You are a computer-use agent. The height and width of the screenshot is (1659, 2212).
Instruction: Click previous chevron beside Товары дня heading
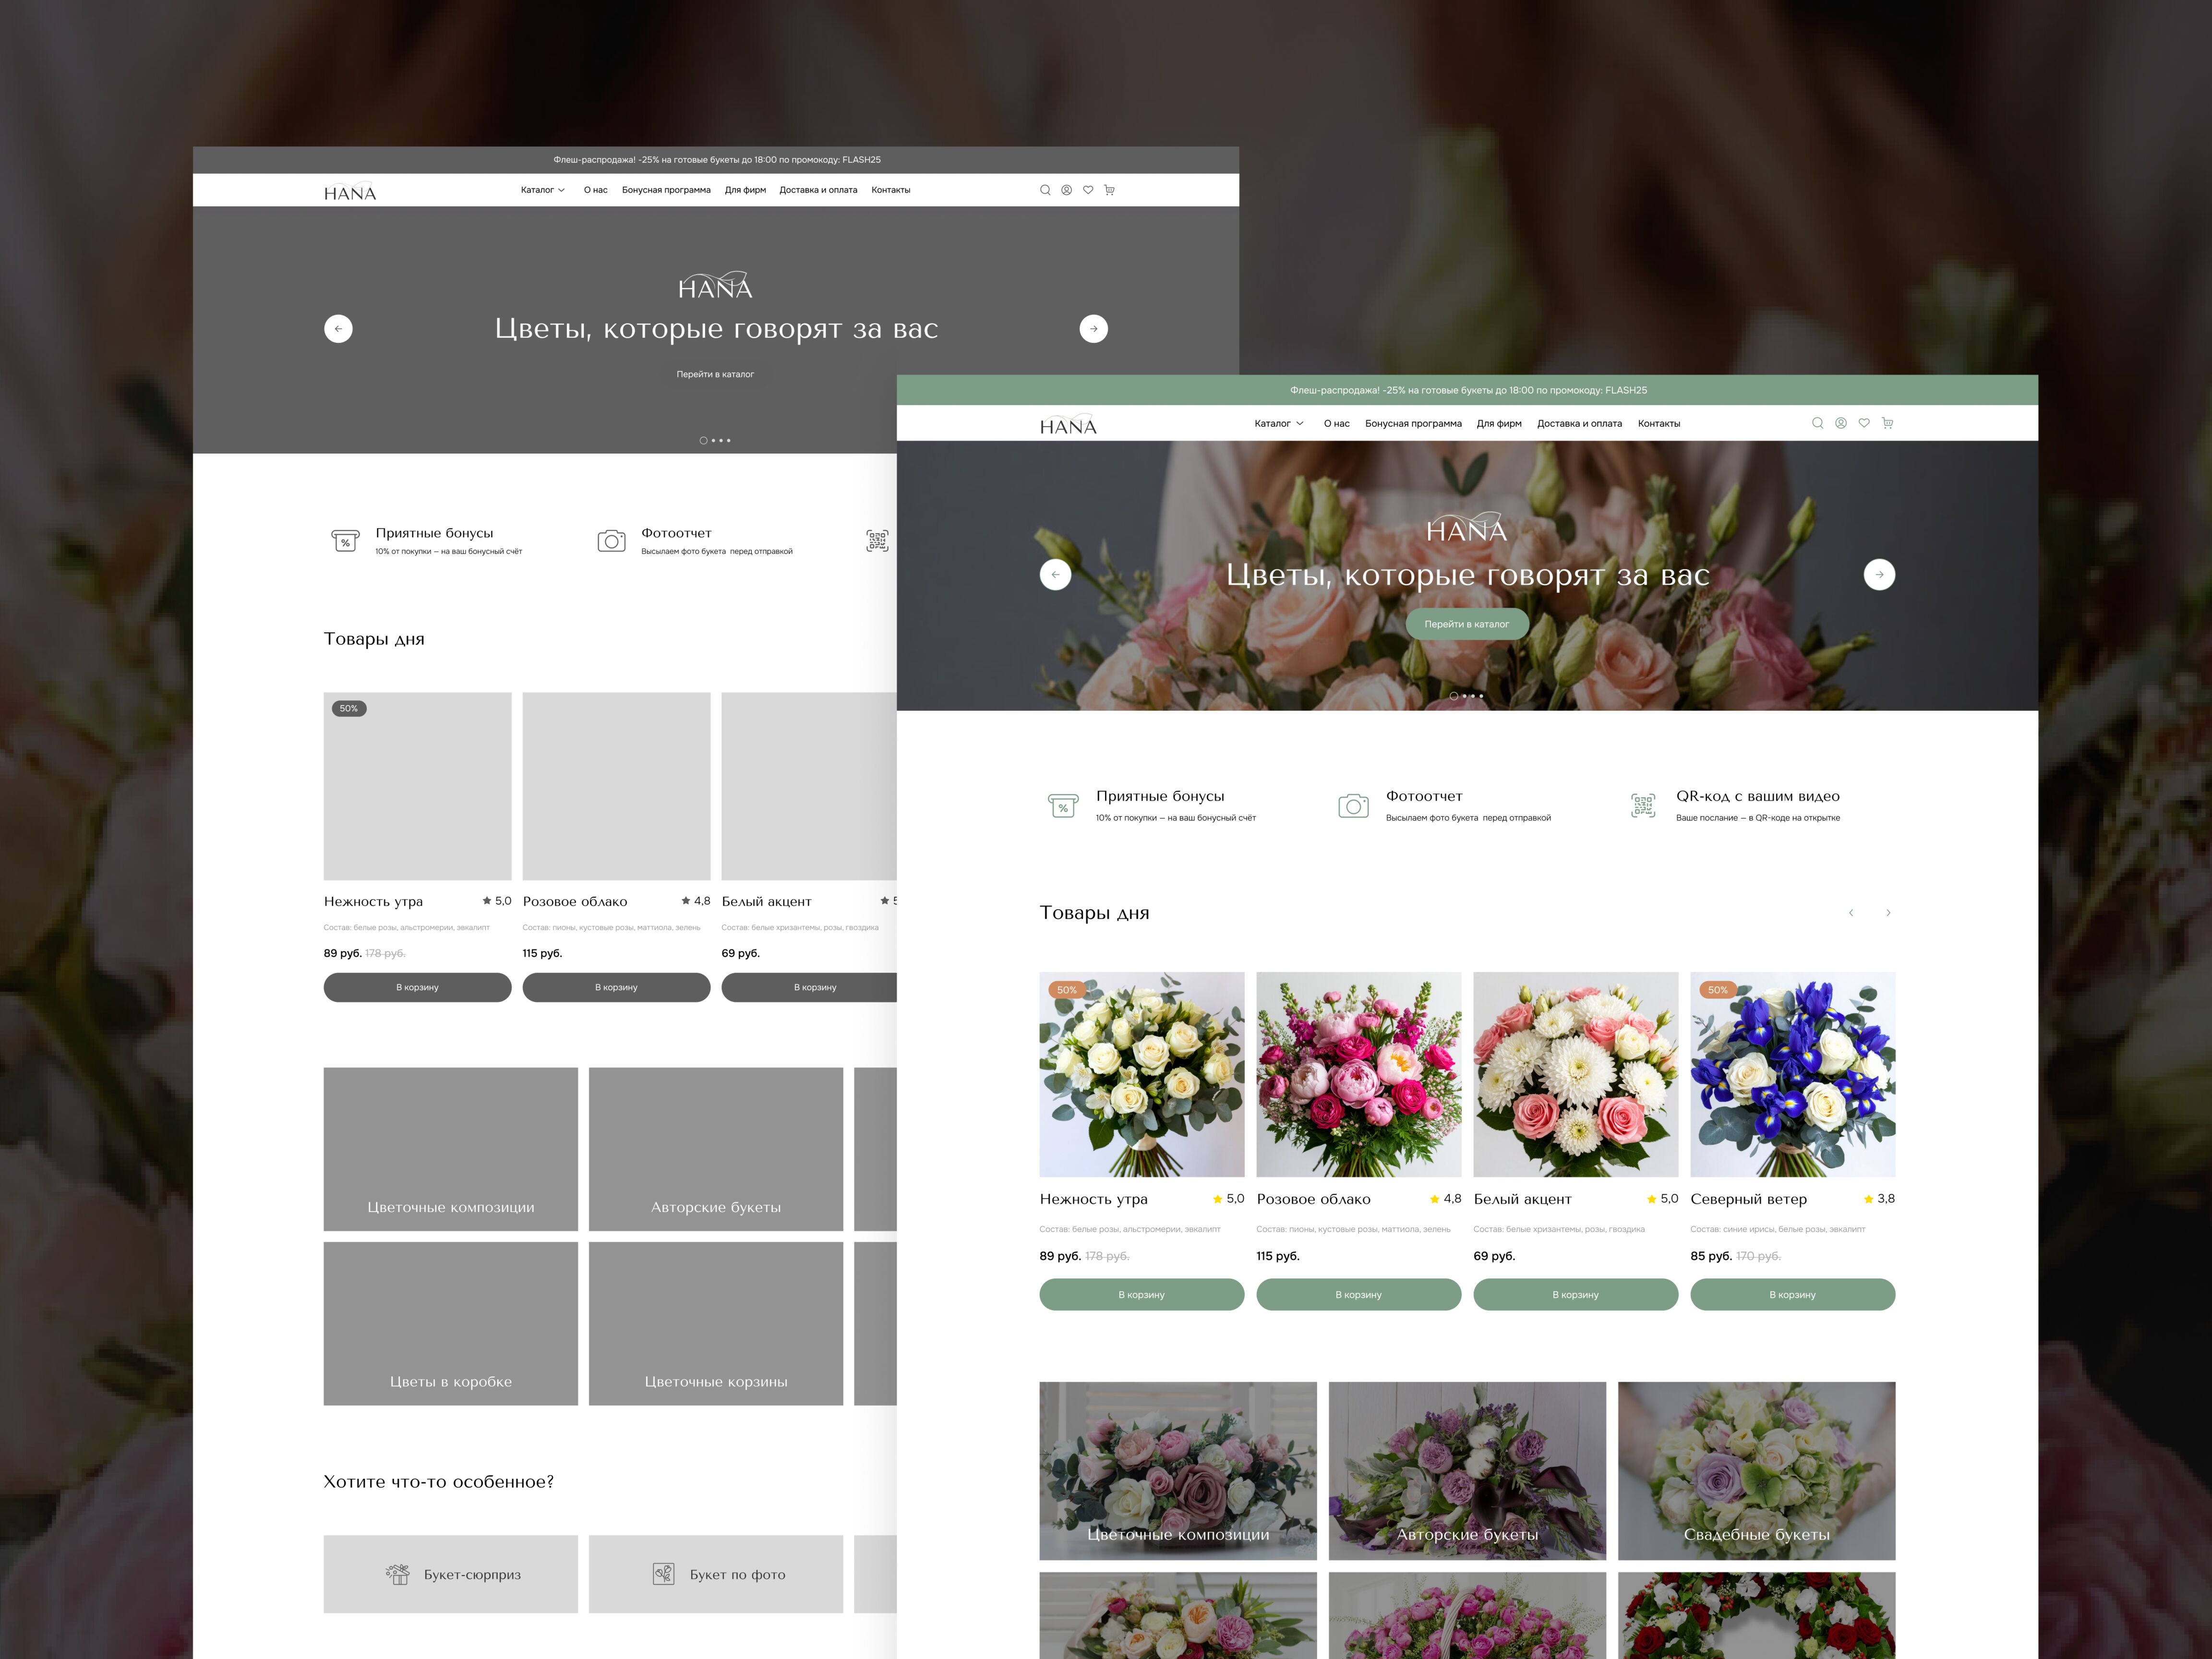pyautogui.click(x=1851, y=913)
